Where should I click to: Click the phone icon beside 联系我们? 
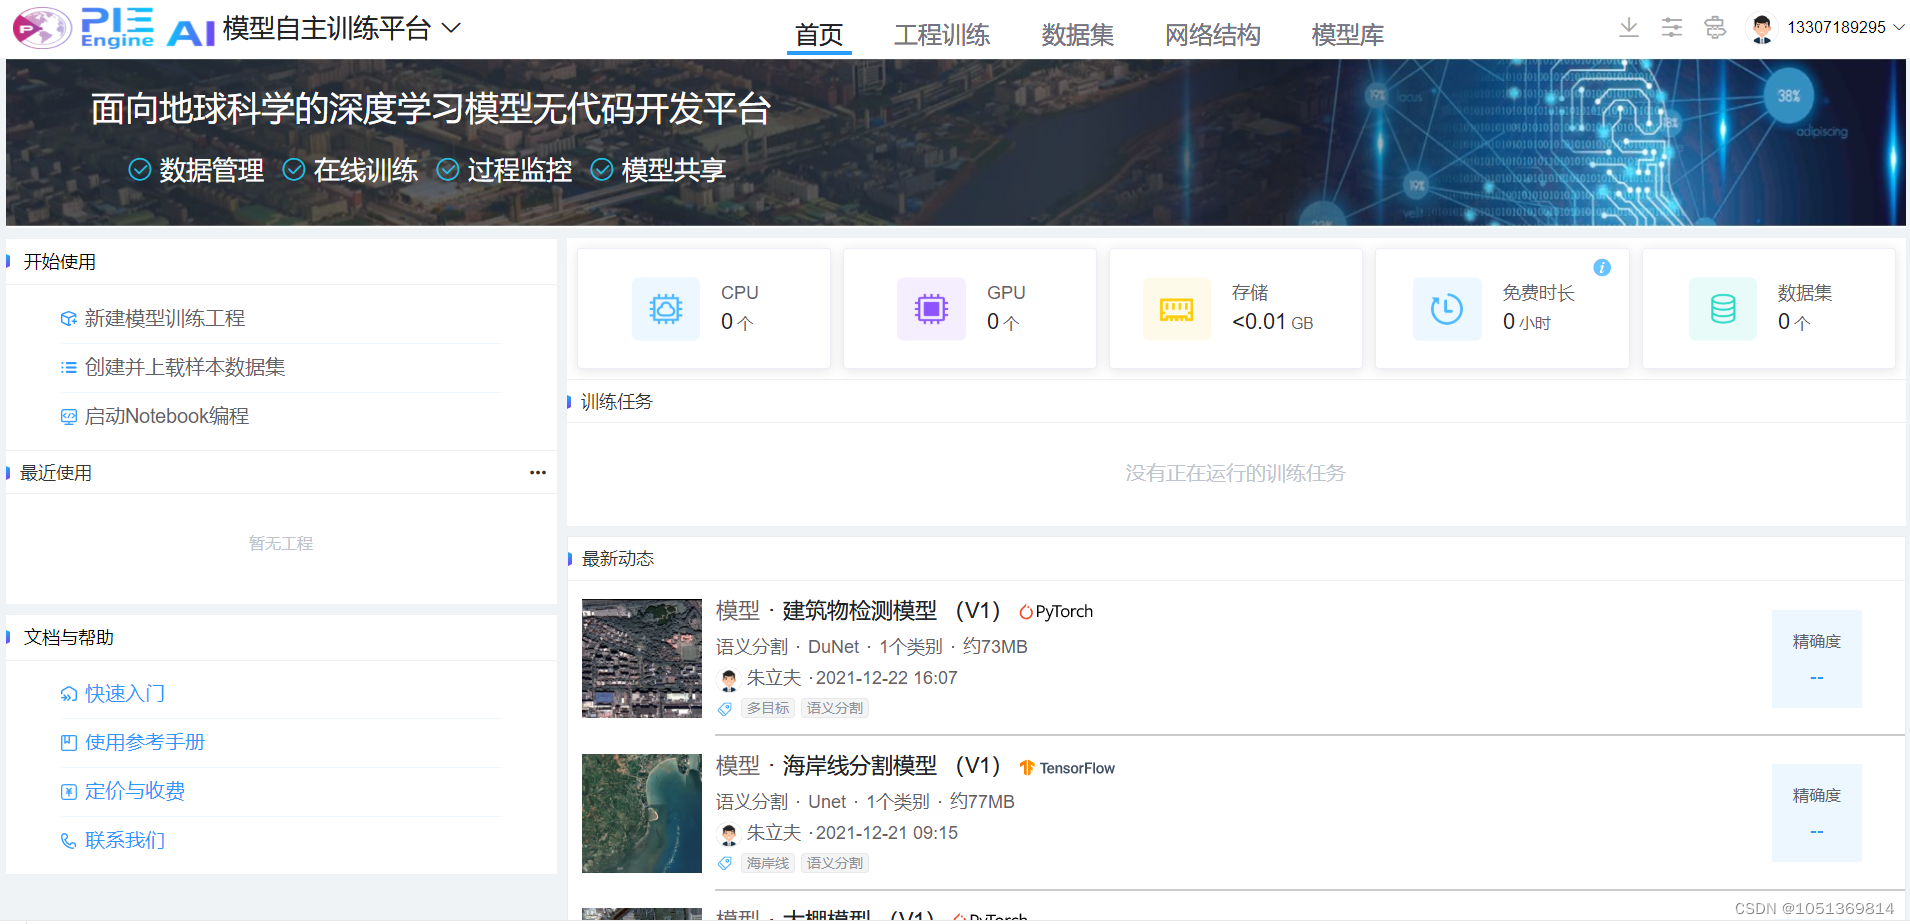click(69, 841)
